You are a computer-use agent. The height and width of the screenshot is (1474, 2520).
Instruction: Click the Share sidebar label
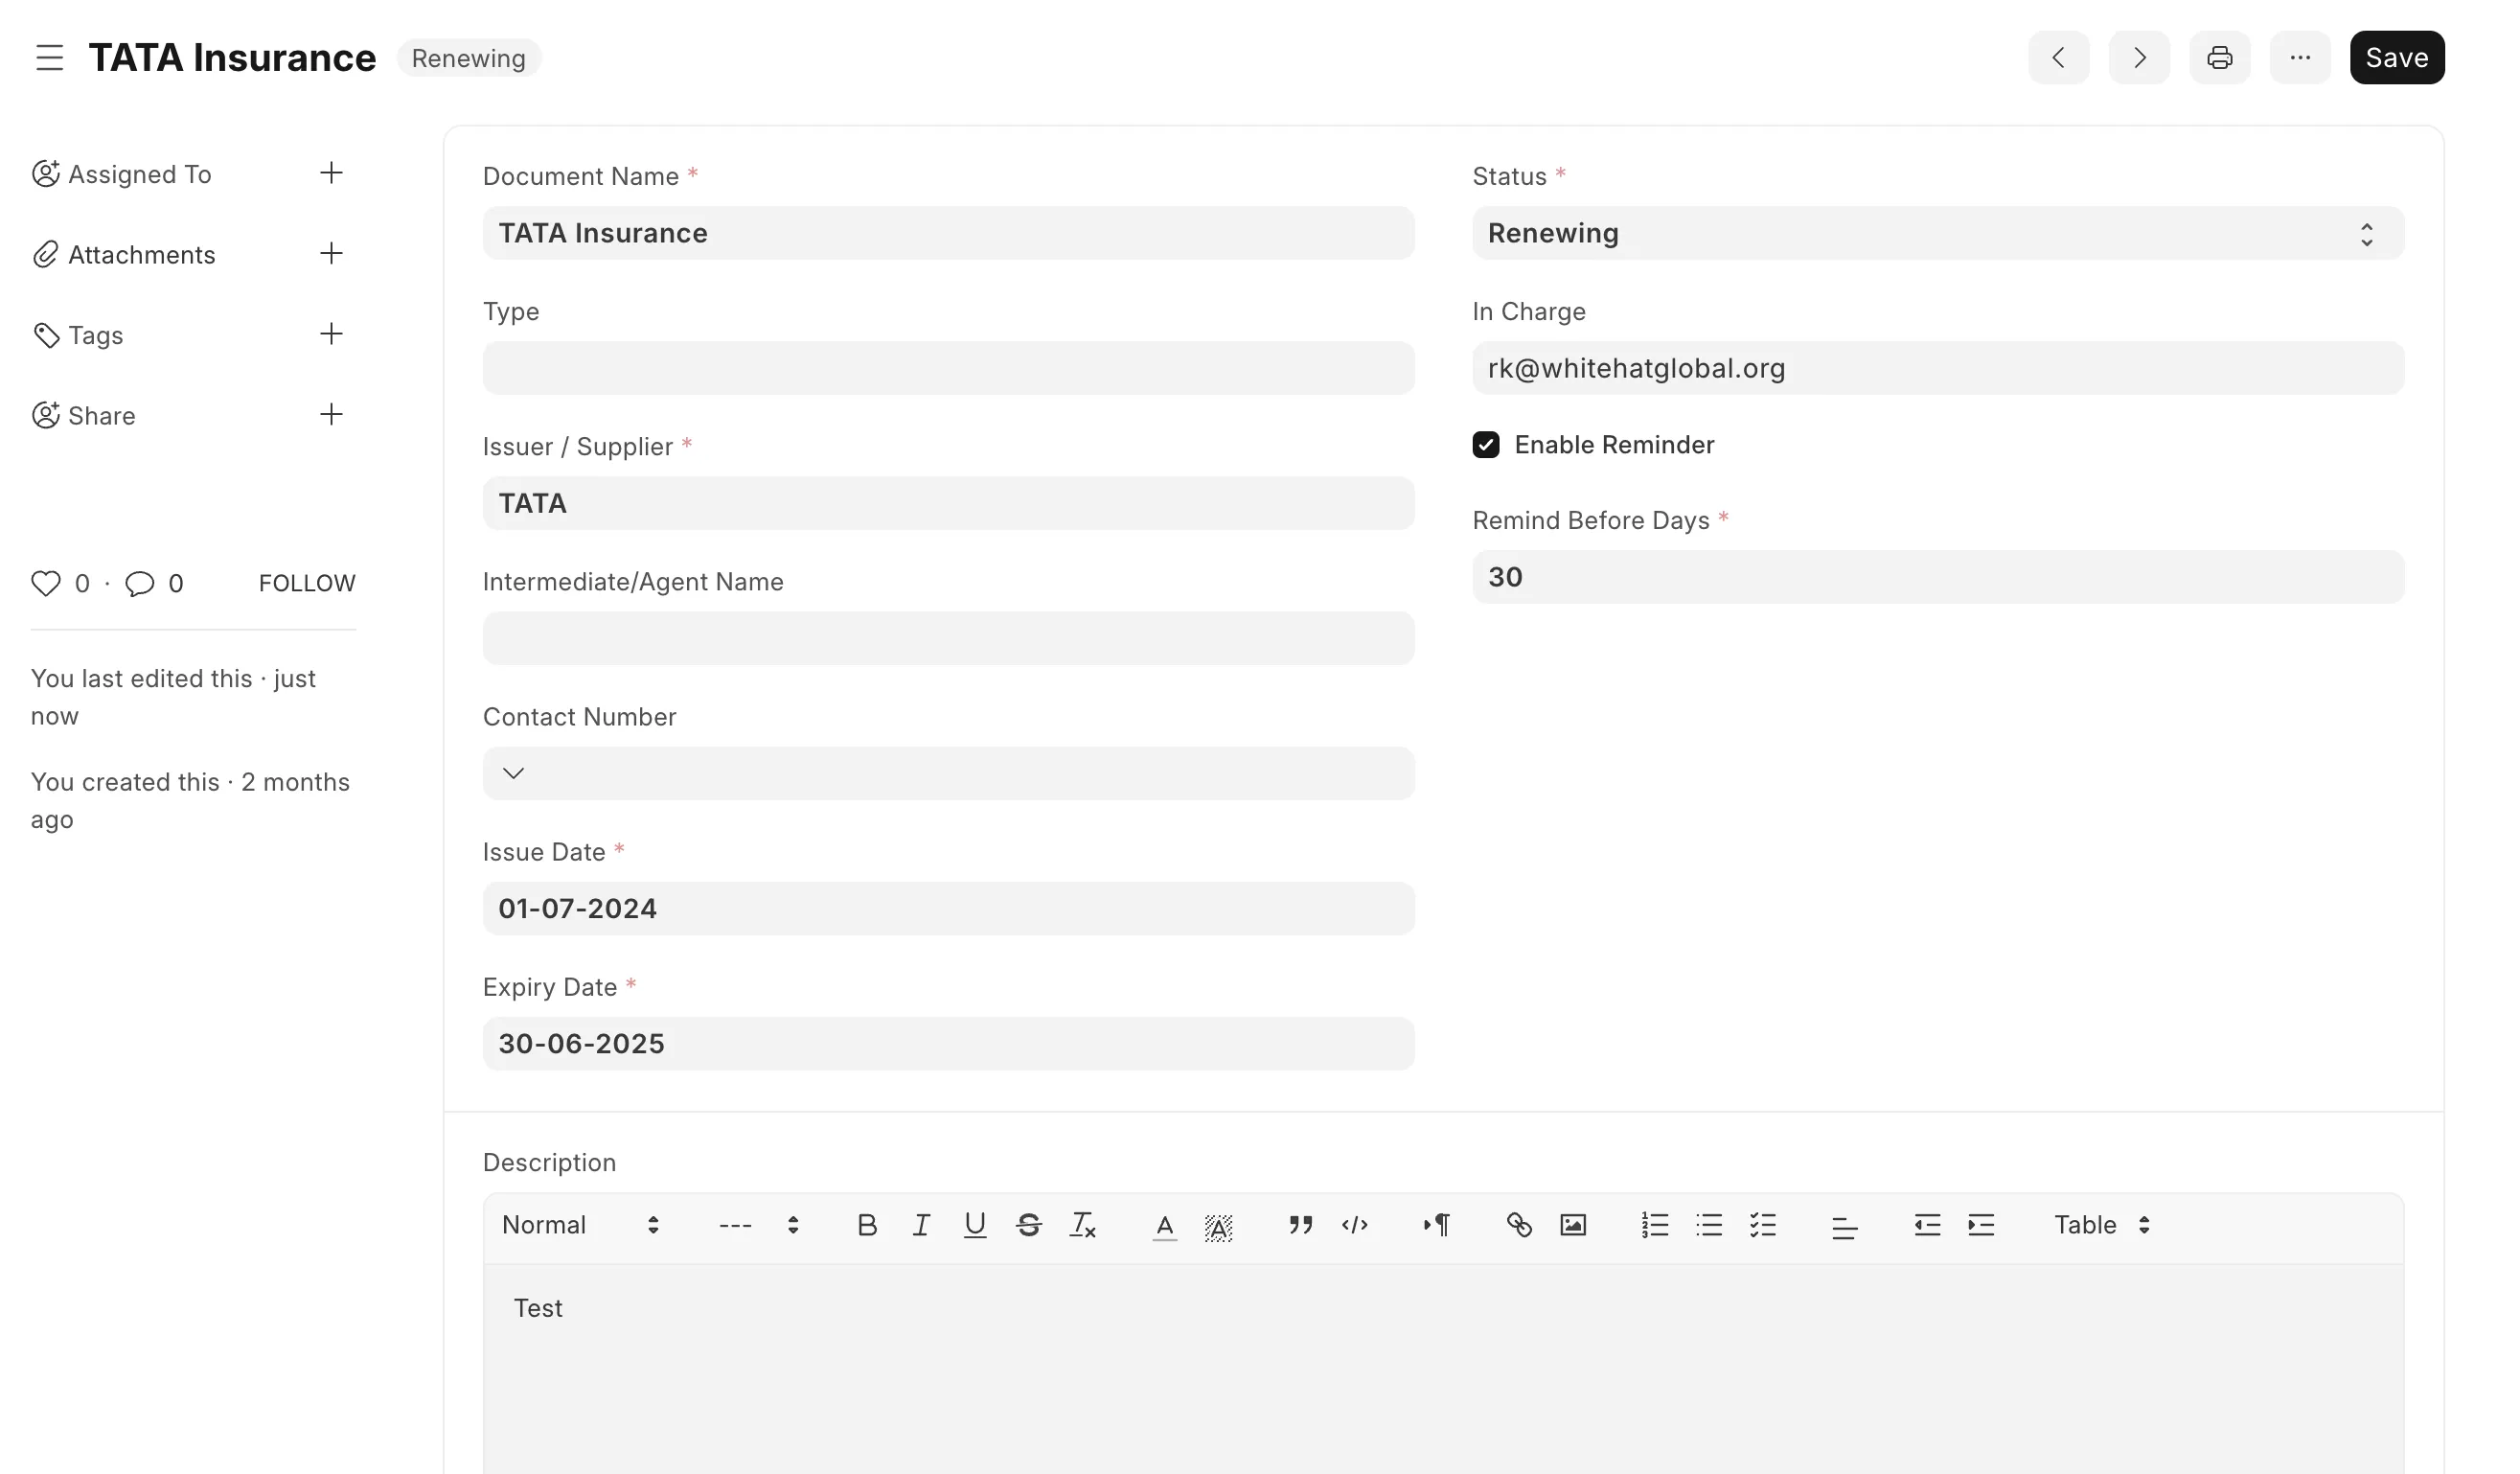click(x=102, y=416)
